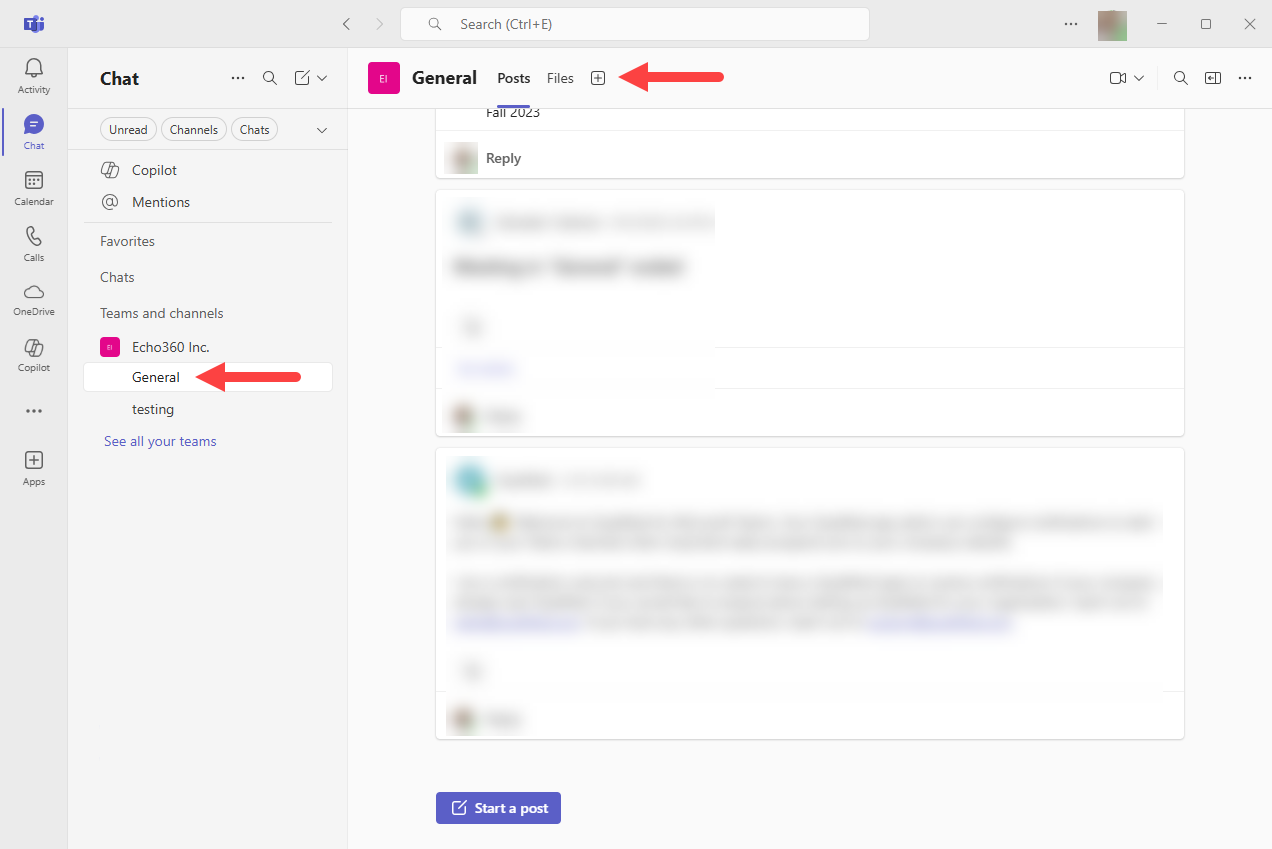Open the Activity feed
1272x849 pixels.
tap(34, 76)
